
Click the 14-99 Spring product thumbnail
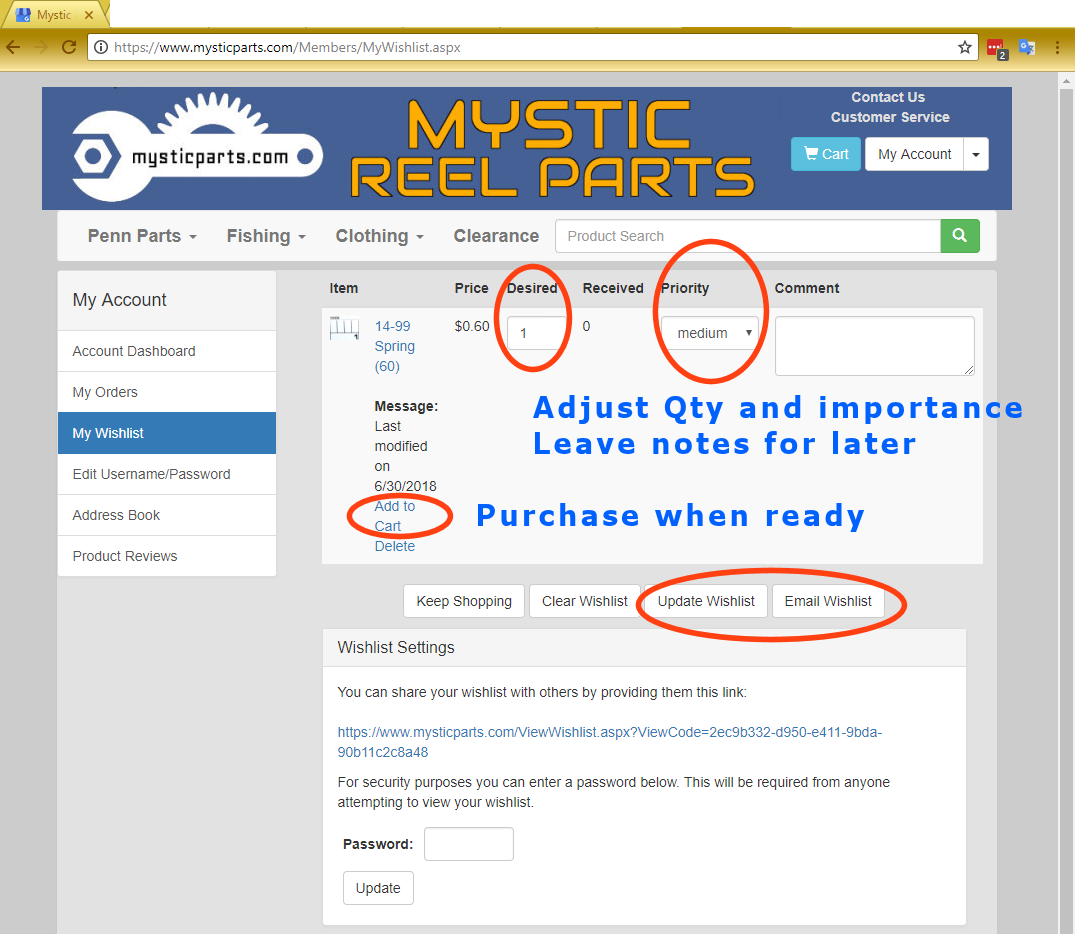coord(344,328)
